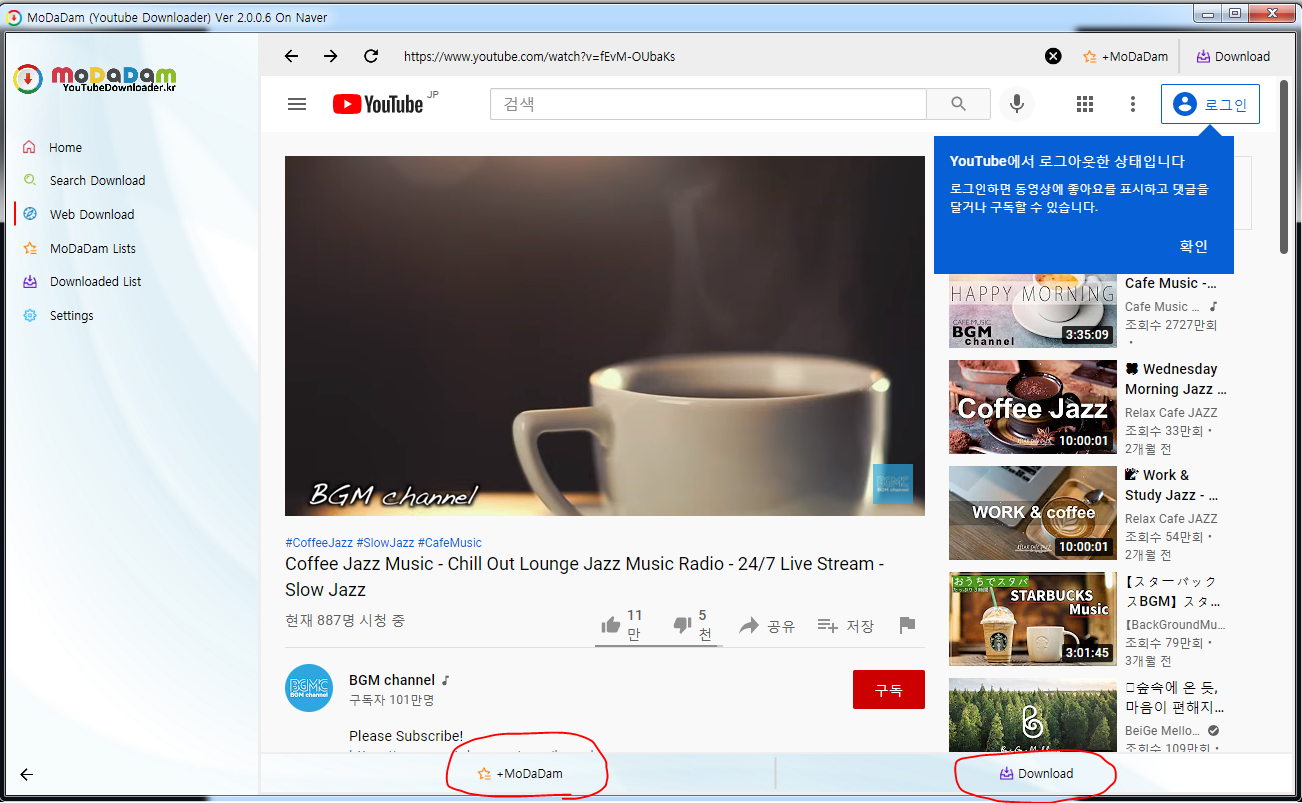The width and height of the screenshot is (1302, 803).
Task: Click BGM channel watermark on video
Action: pyautogui.click(x=893, y=484)
